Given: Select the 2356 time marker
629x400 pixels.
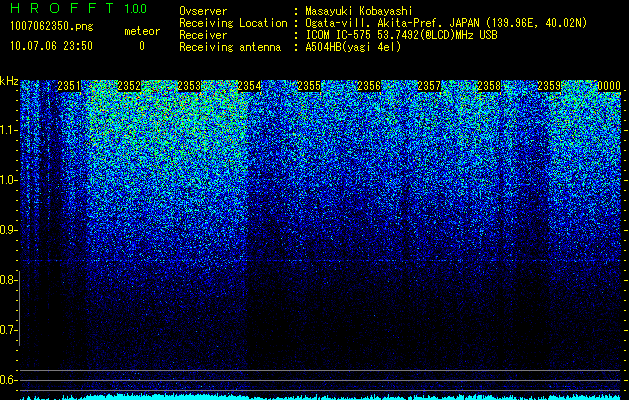Looking at the screenshot, I should coord(369,86).
